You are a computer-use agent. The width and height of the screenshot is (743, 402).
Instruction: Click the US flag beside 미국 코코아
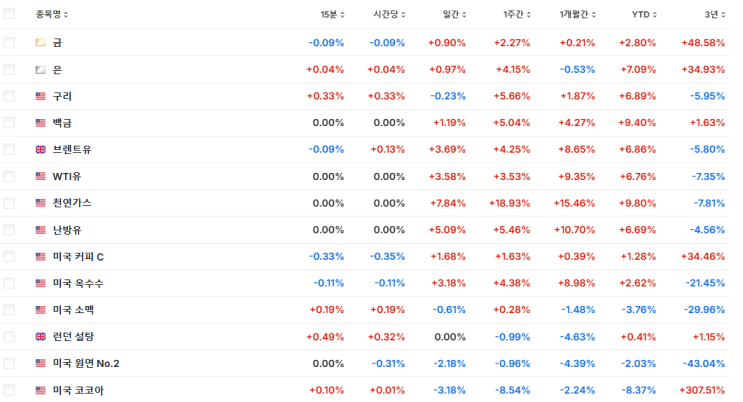tap(40, 390)
